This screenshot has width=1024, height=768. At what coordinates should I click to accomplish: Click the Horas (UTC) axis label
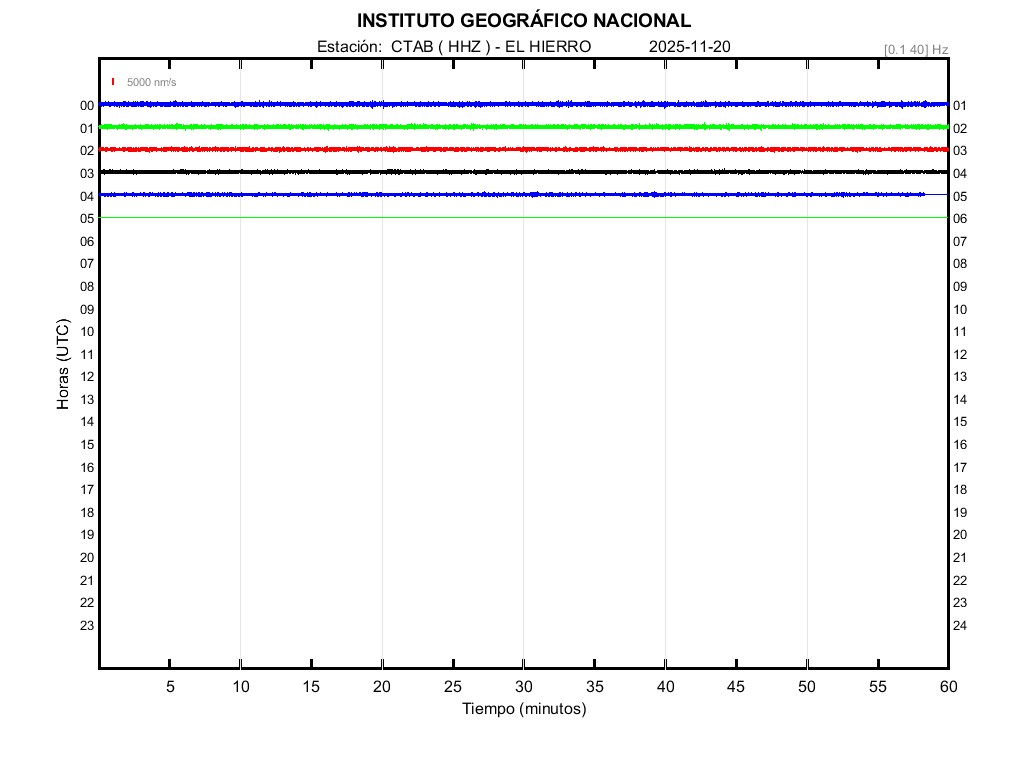click(x=63, y=365)
